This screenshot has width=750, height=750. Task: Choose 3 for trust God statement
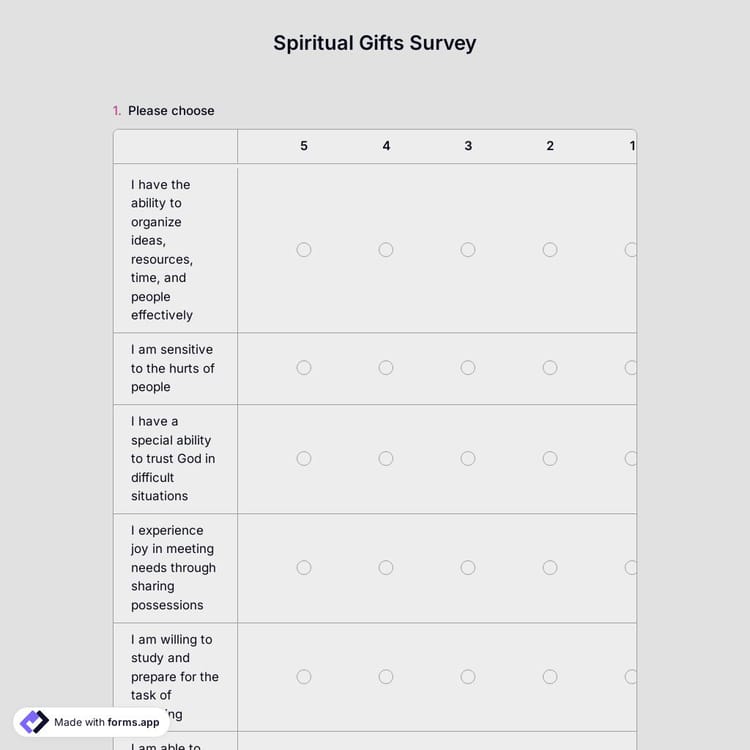click(x=468, y=459)
